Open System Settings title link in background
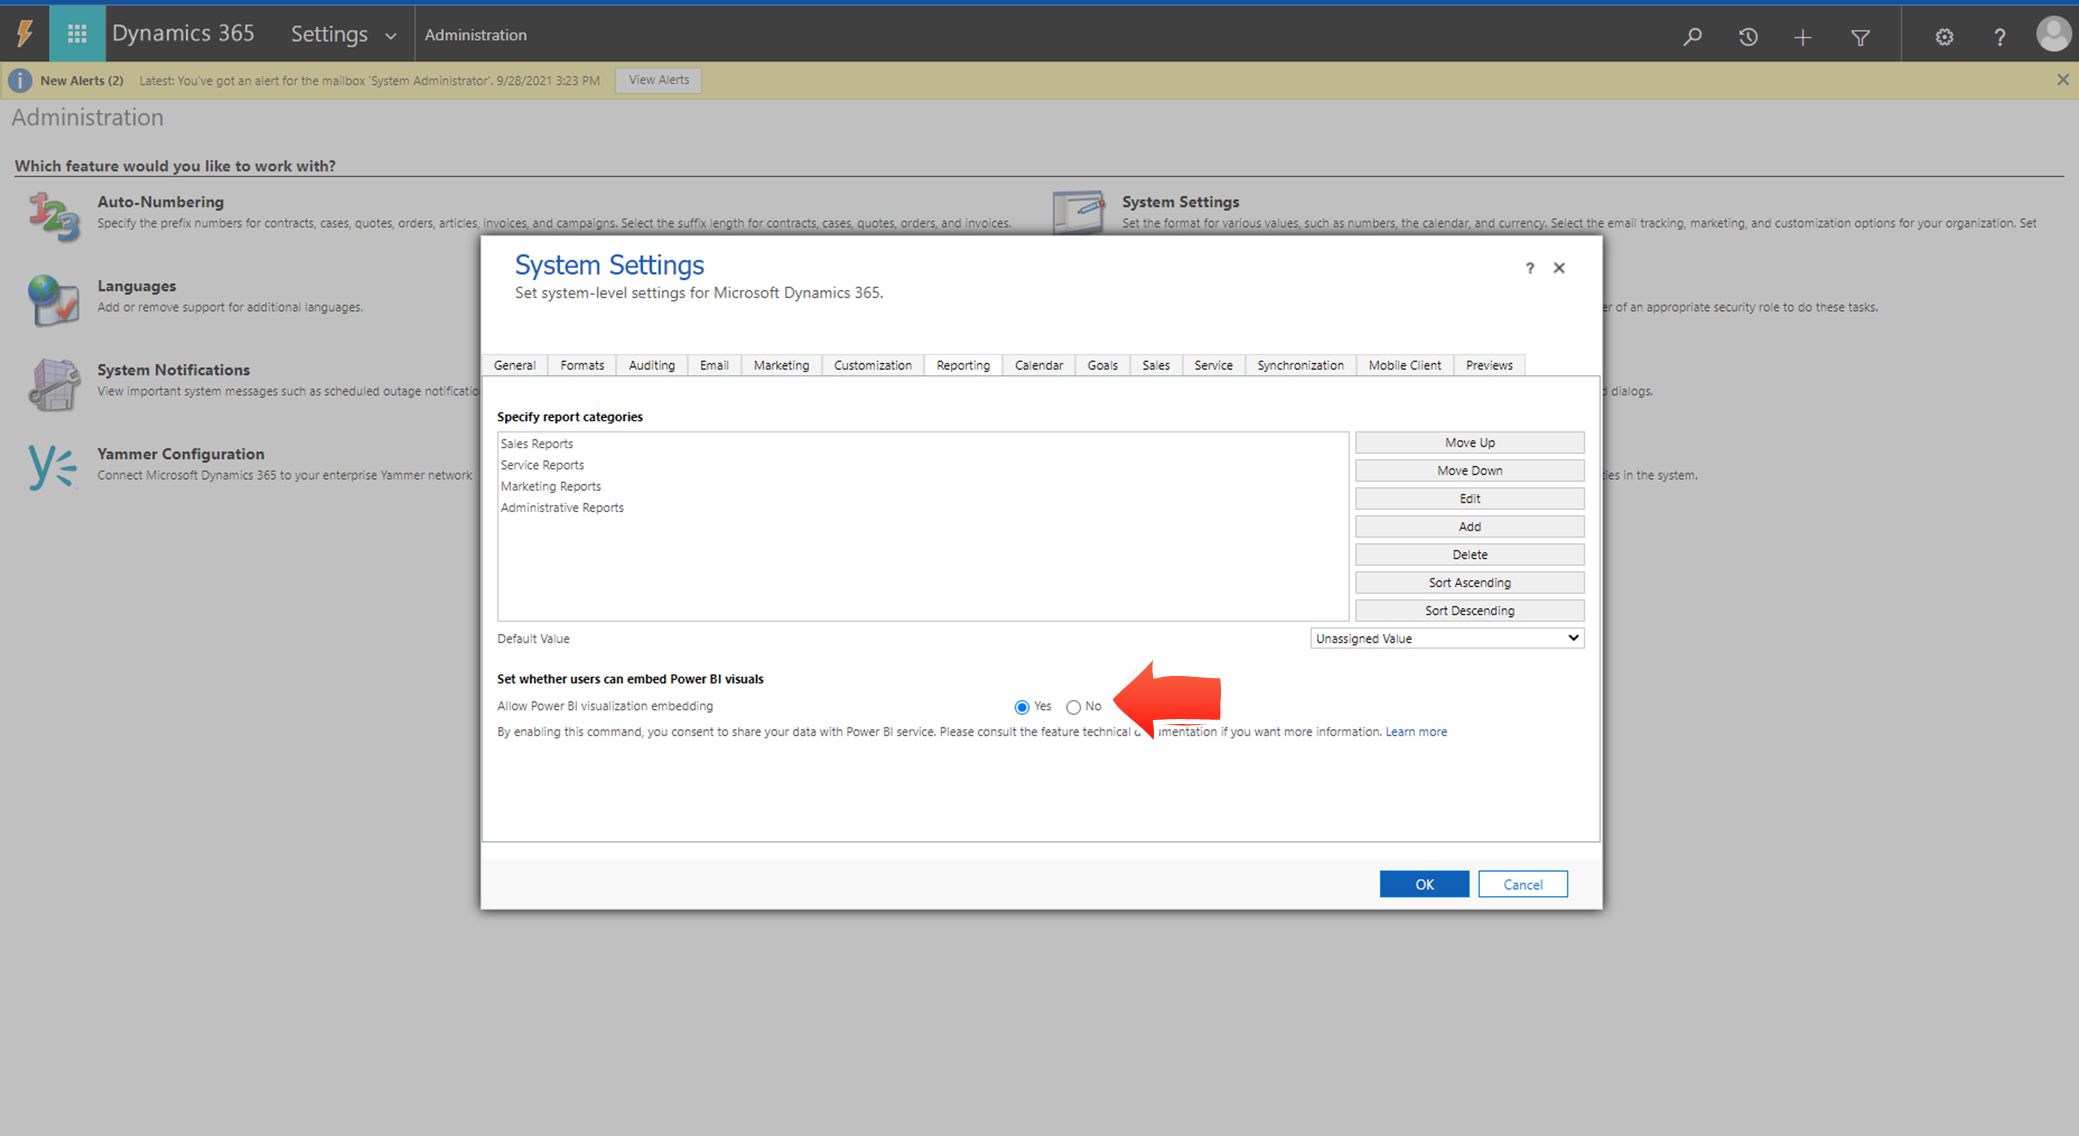 tap(1180, 202)
